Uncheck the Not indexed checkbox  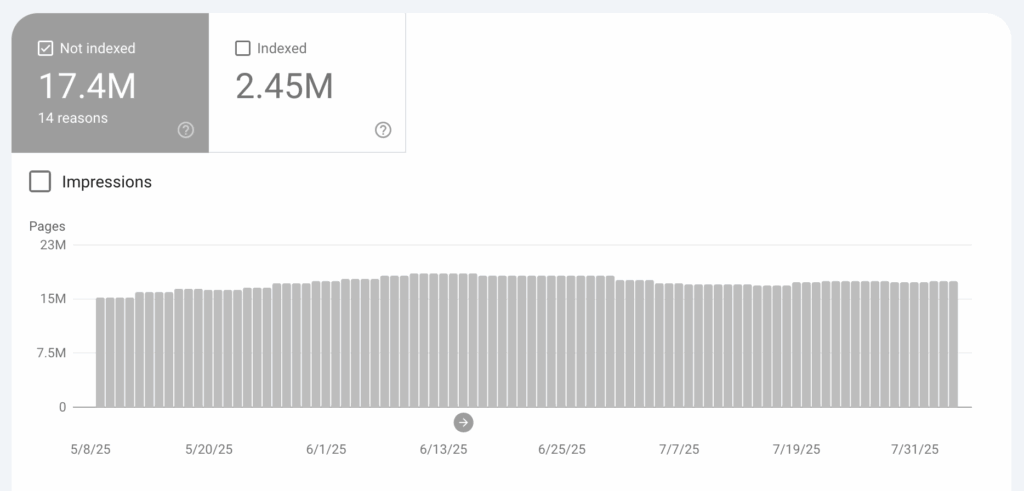click(45, 48)
